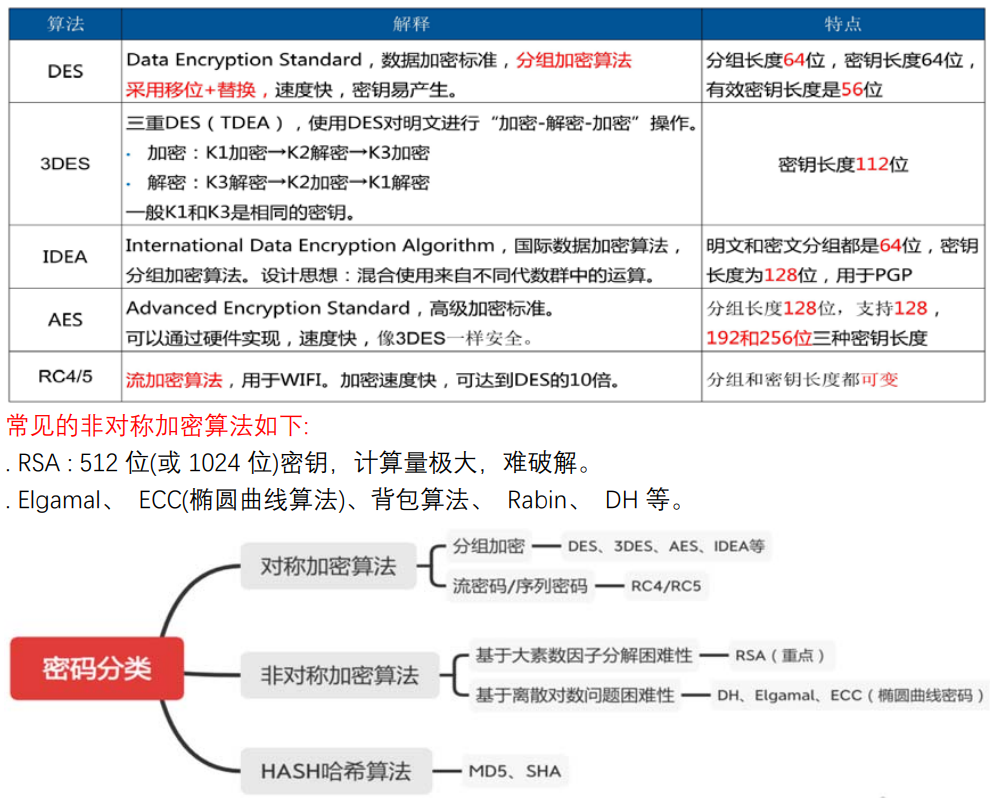Screen dimensions: 997x798
Task: Click the 3DES algorithm name cell
Action: coord(65,163)
